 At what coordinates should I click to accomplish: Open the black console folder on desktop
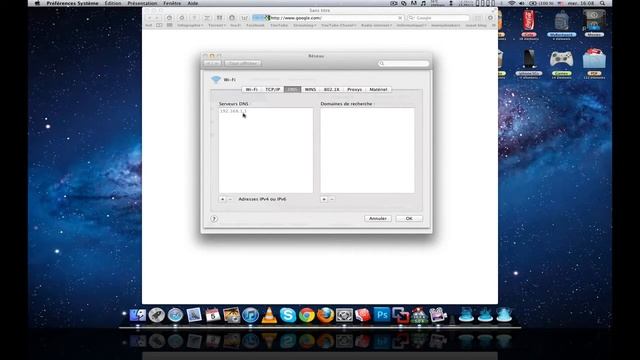529,60
